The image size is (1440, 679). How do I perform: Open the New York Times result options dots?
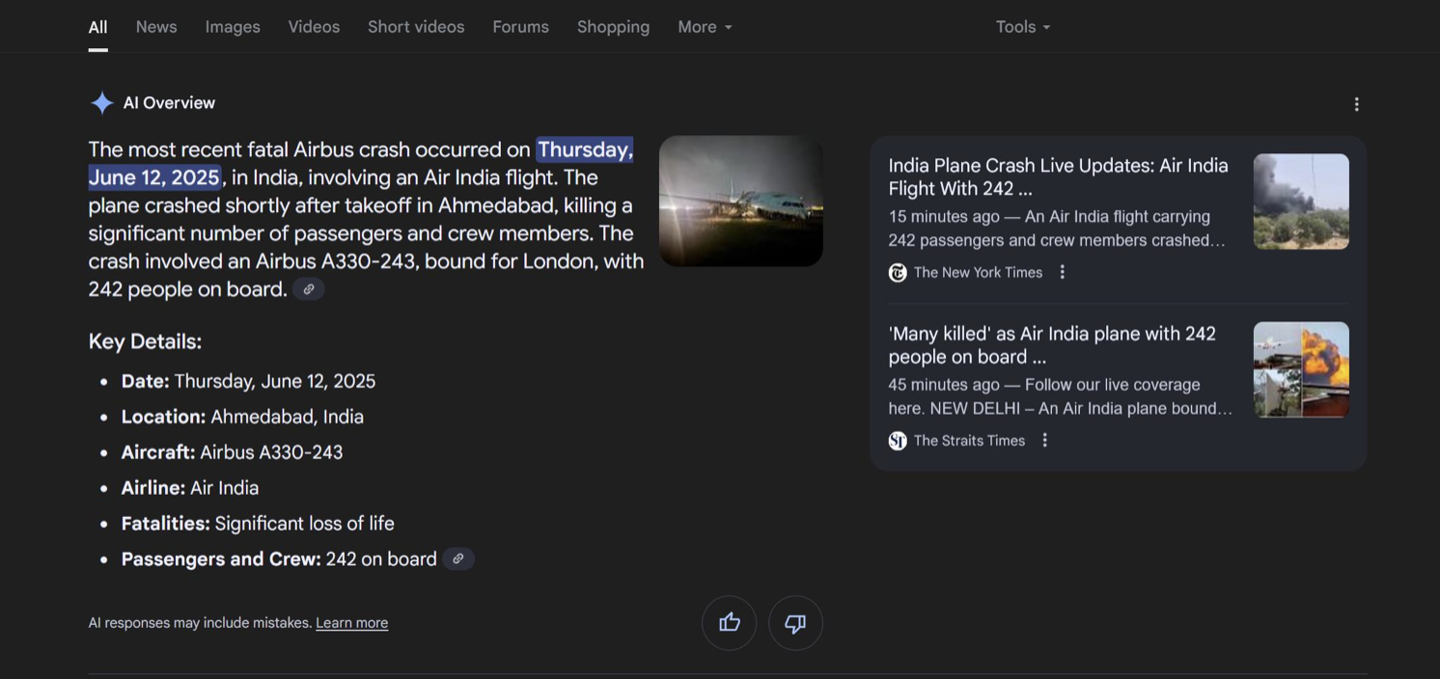click(1062, 272)
